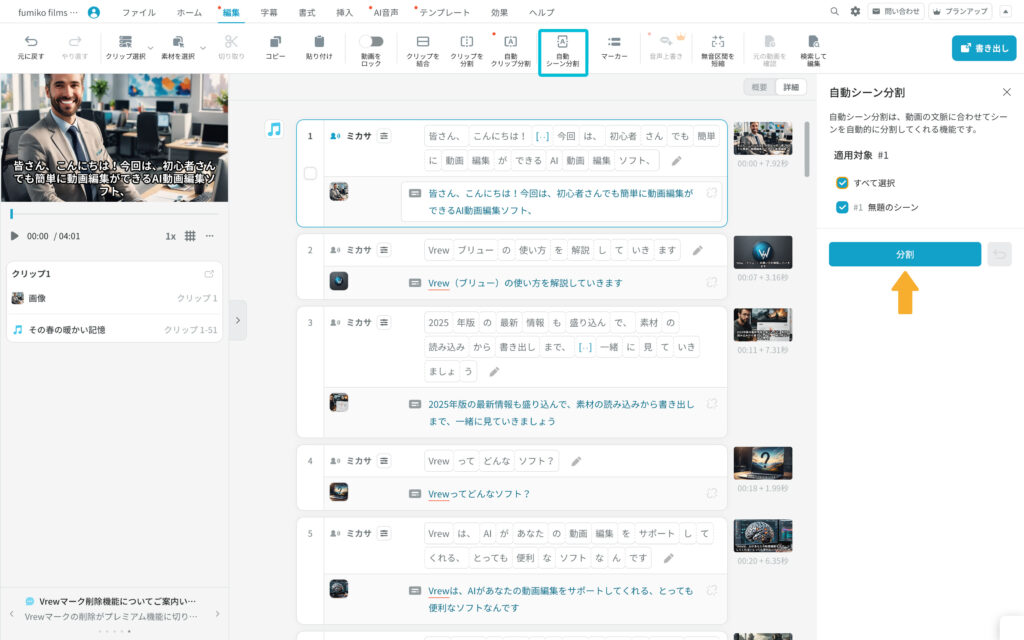Screen dimensions: 1024x640
Task: Expand the クリップ選択 dropdown arrow
Action: point(151,48)
